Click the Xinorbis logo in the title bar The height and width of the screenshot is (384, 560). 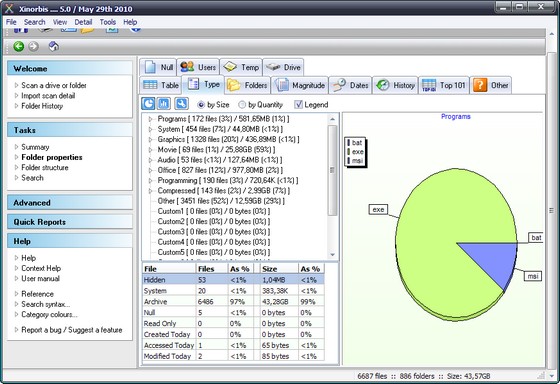click(9, 8)
